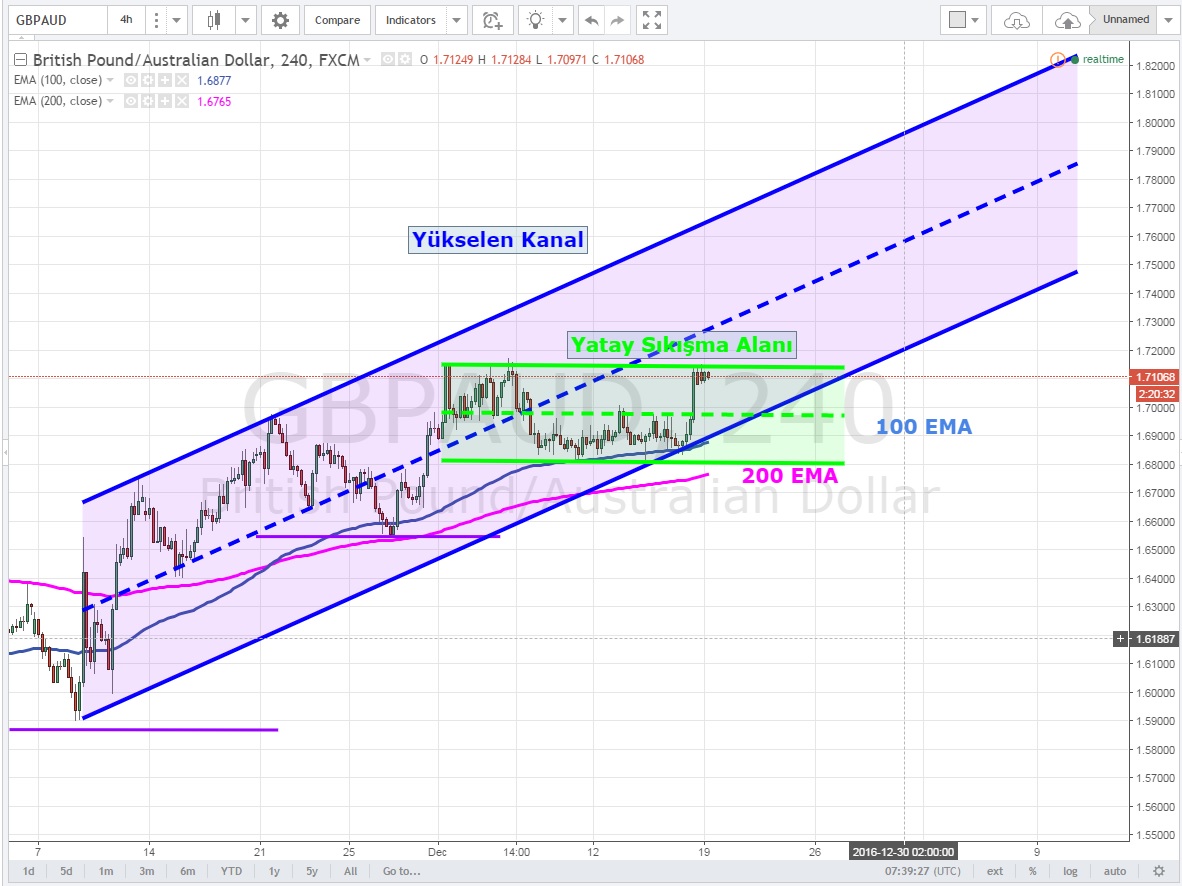
Task: Click the Unnamed layout name
Action: pyautogui.click(x=1126, y=20)
